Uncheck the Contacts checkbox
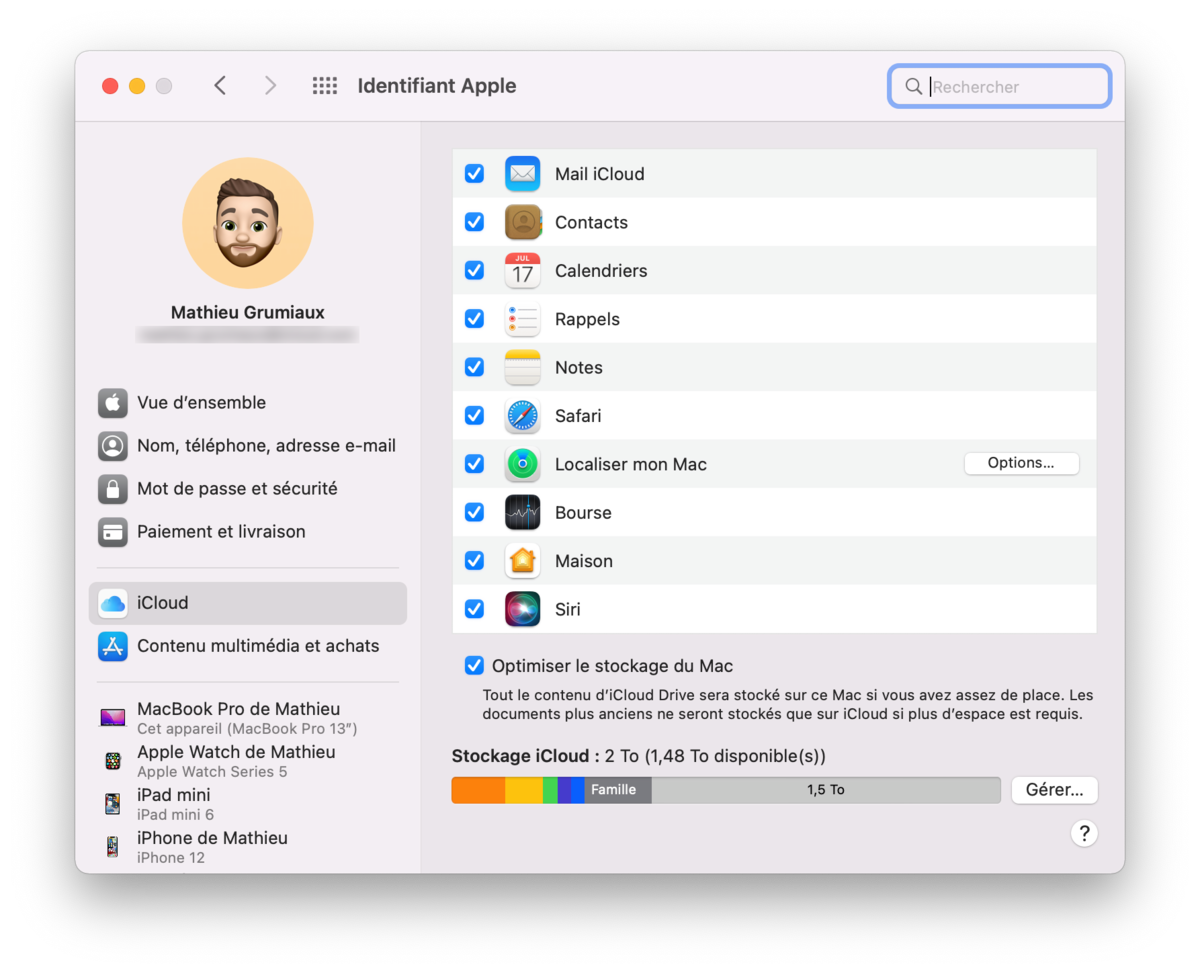The image size is (1200, 973). pyautogui.click(x=475, y=222)
